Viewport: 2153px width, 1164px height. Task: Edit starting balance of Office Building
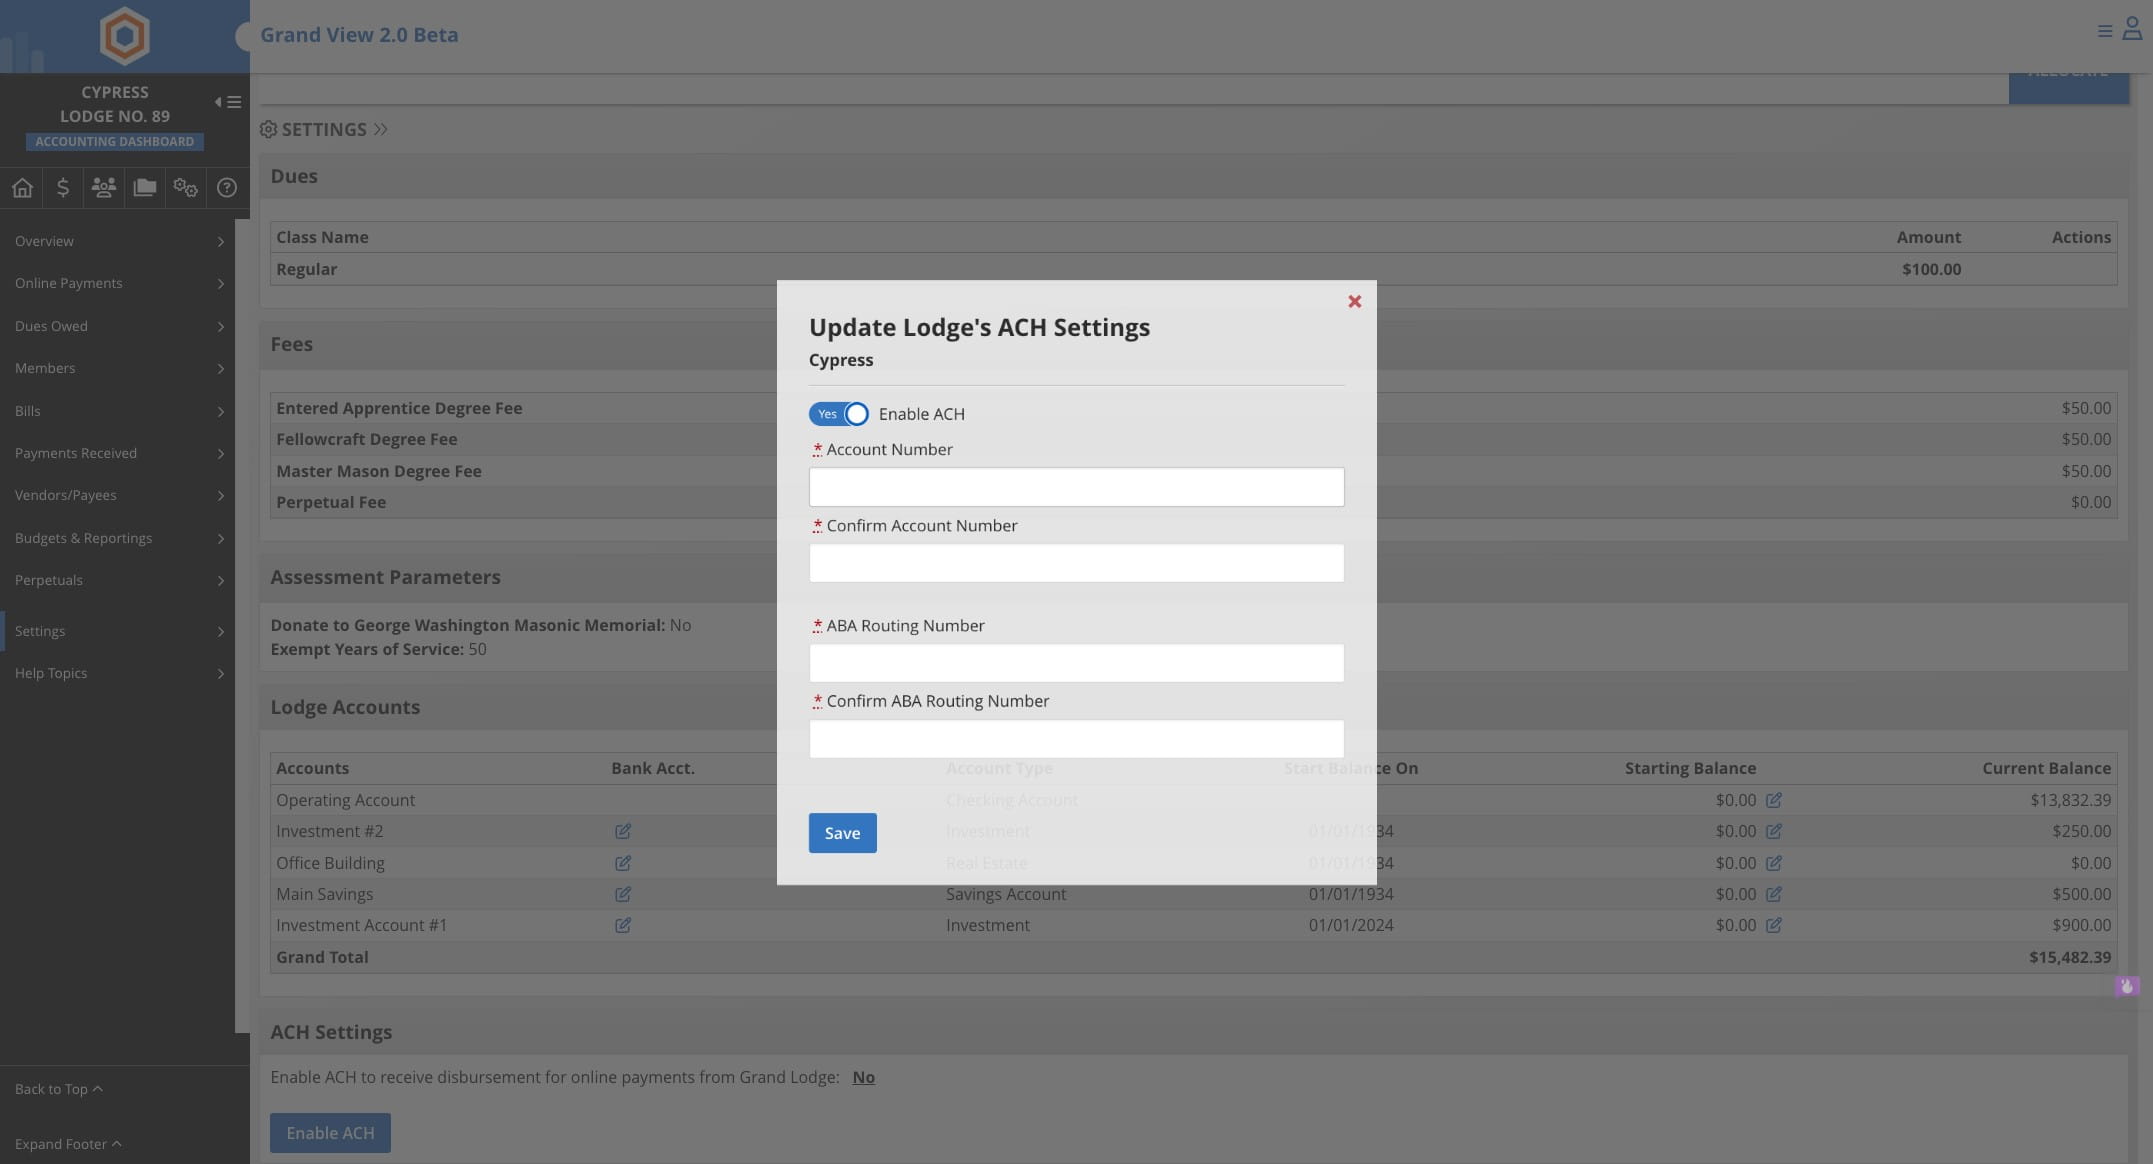(x=1773, y=863)
